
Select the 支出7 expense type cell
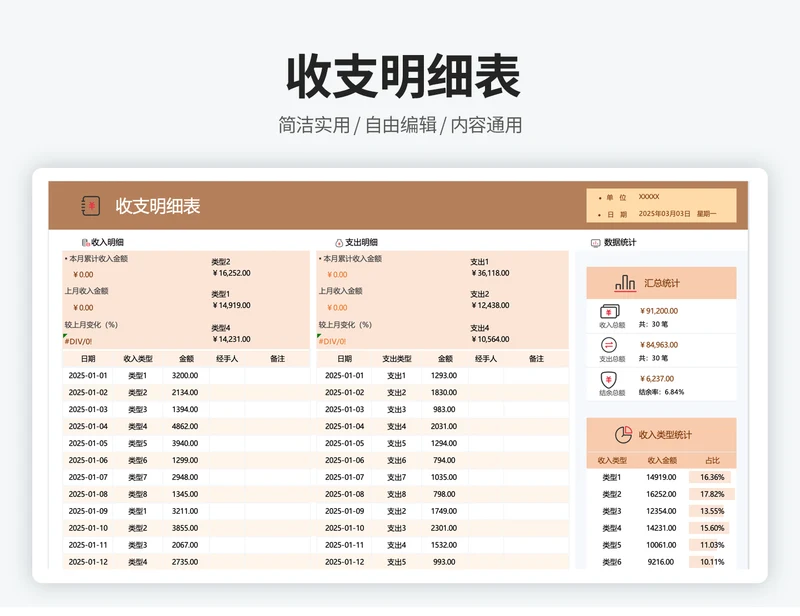(x=396, y=477)
